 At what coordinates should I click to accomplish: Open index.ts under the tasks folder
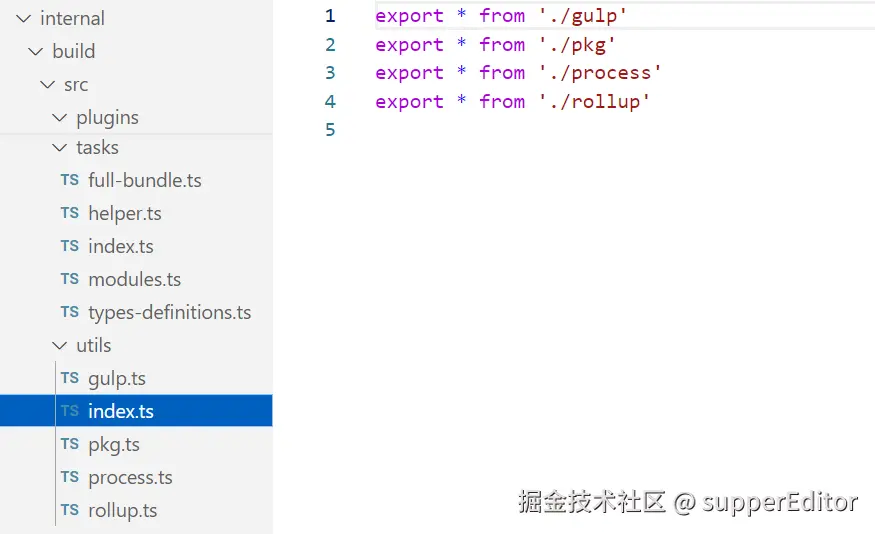point(120,246)
